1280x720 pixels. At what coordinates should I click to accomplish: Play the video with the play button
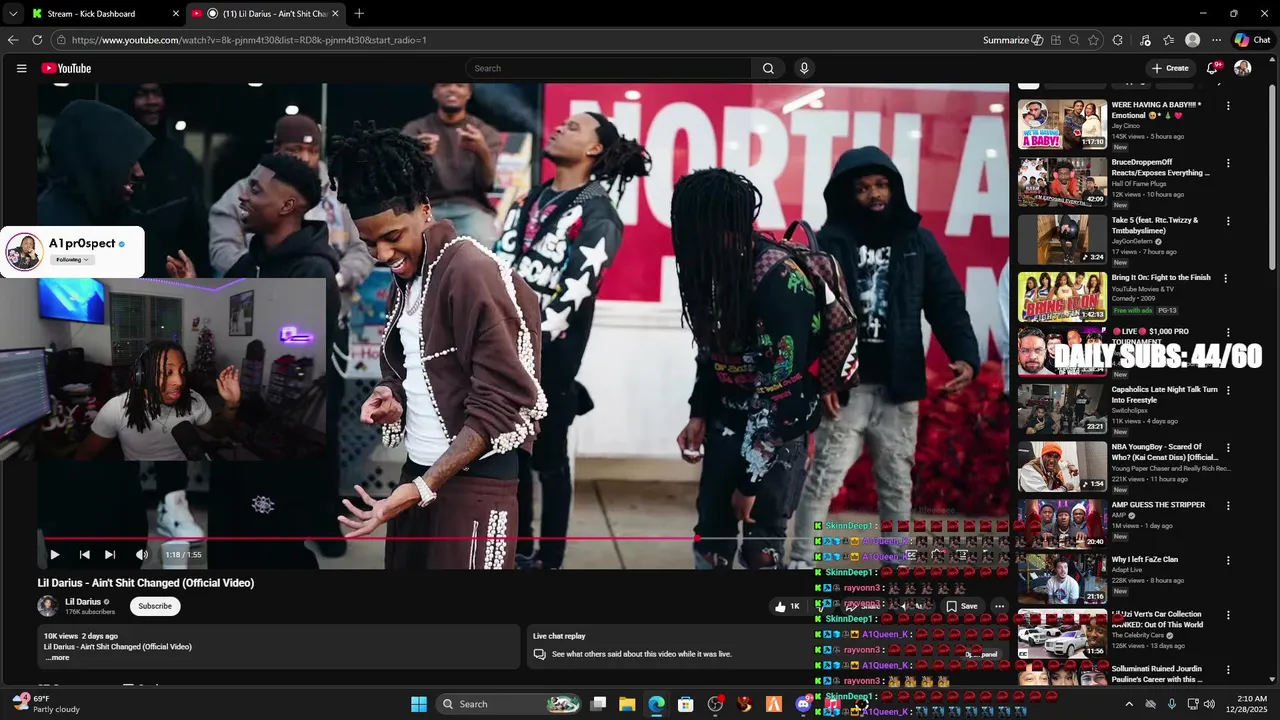point(55,554)
